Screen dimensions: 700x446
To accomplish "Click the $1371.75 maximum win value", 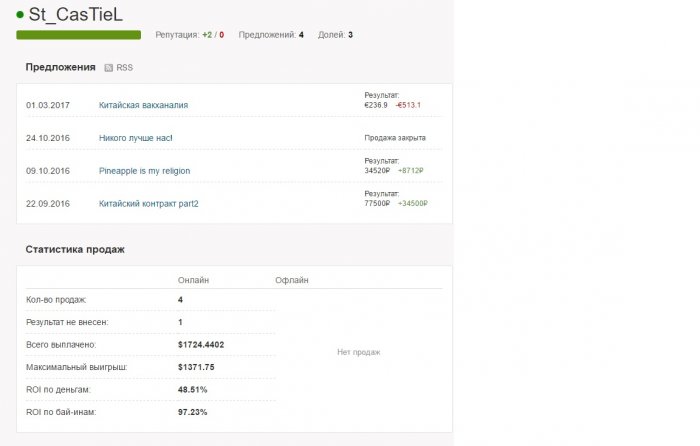I will coord(196,367).
